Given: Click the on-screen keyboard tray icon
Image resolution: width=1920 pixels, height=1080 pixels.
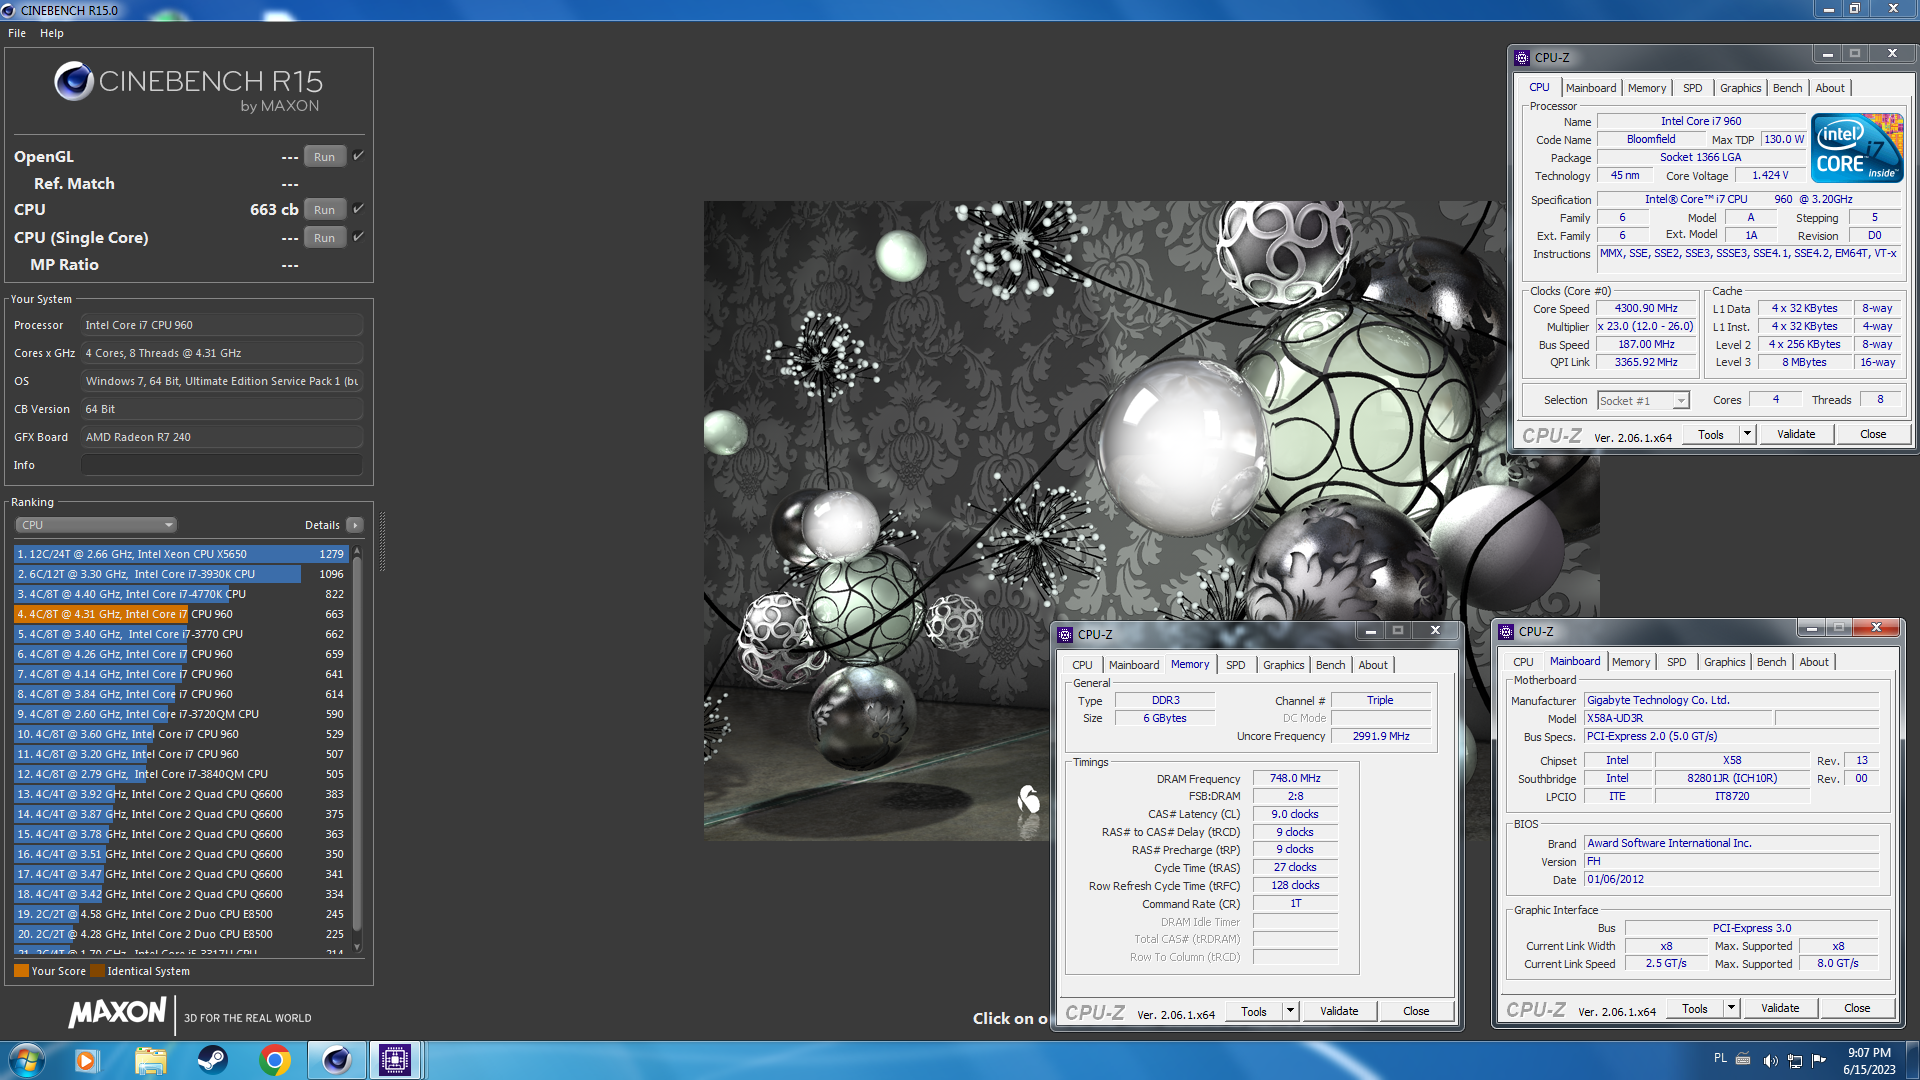Looking at the screenshot, I should 1743,1059.
